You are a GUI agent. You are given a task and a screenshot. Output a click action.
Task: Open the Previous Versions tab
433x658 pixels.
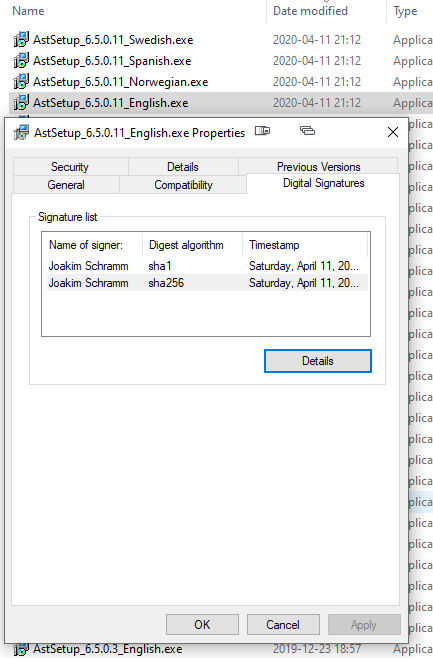coord(318,166)
